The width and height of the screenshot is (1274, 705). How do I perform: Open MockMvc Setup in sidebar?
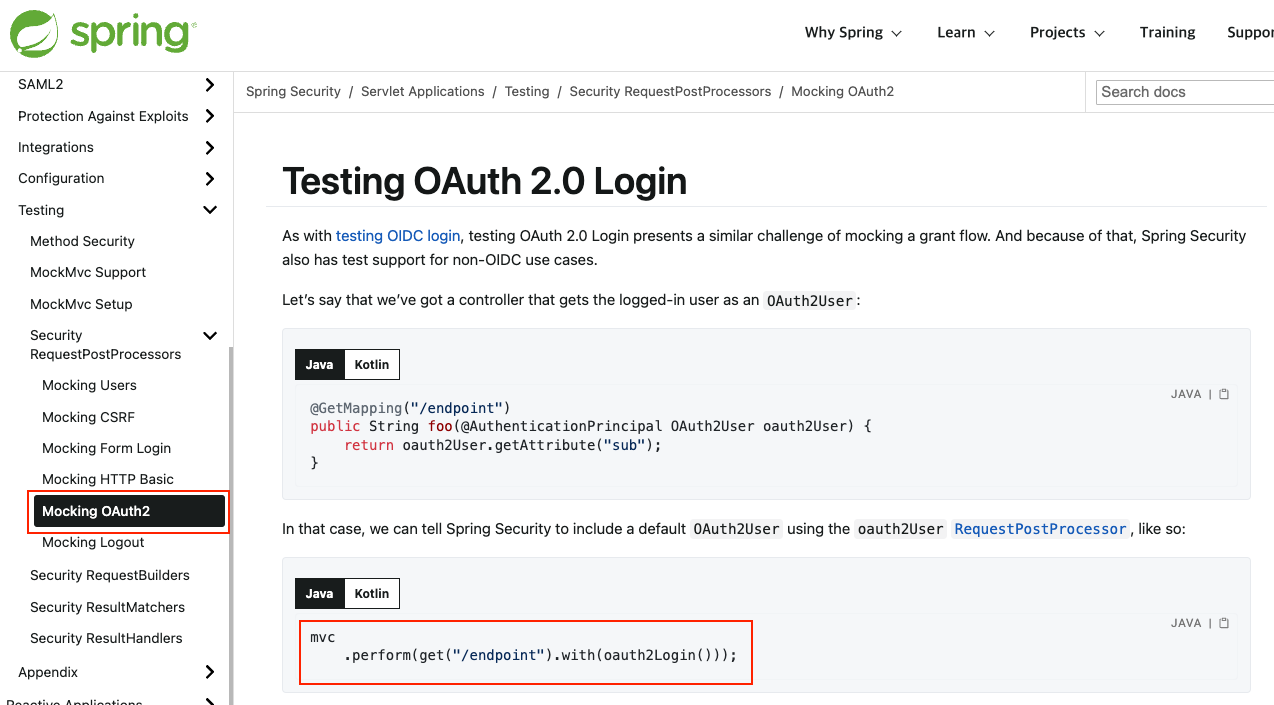(x=81, y=304)
